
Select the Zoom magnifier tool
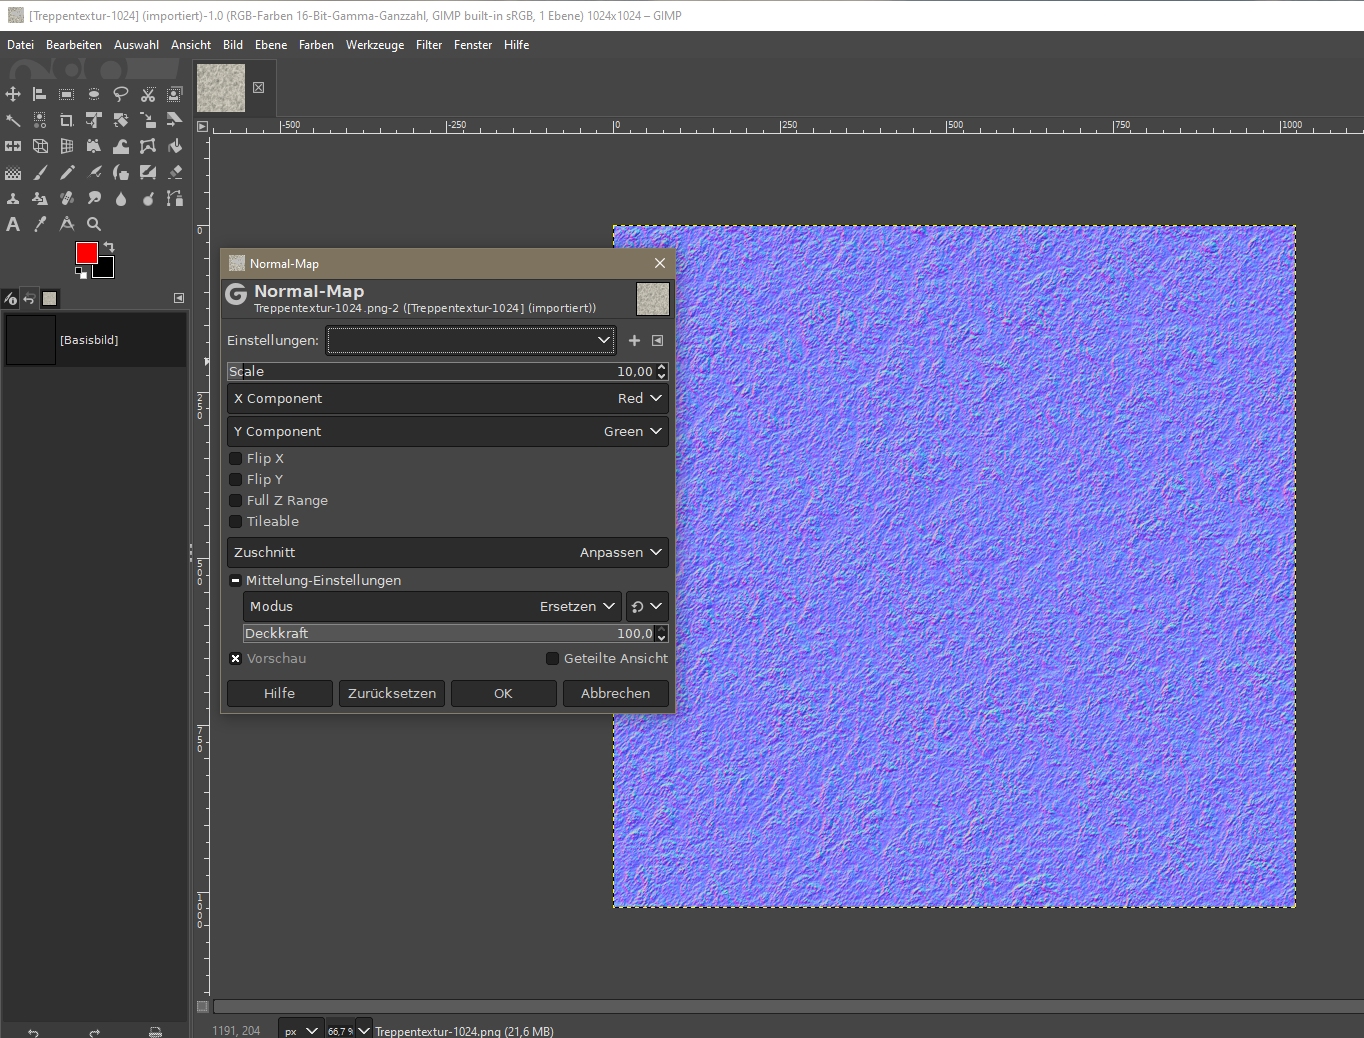click(x=94, y=224)
